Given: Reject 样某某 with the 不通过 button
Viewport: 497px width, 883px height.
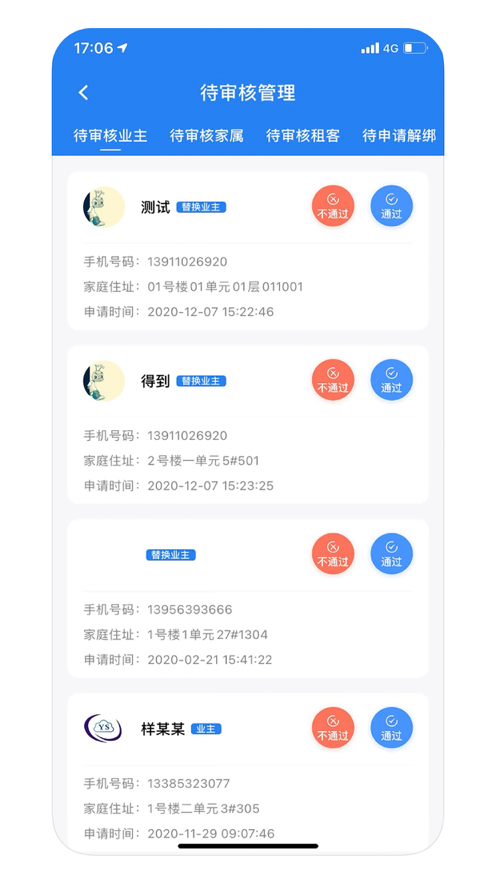Looking at the screenshot, I should click(x=333, y=729).
